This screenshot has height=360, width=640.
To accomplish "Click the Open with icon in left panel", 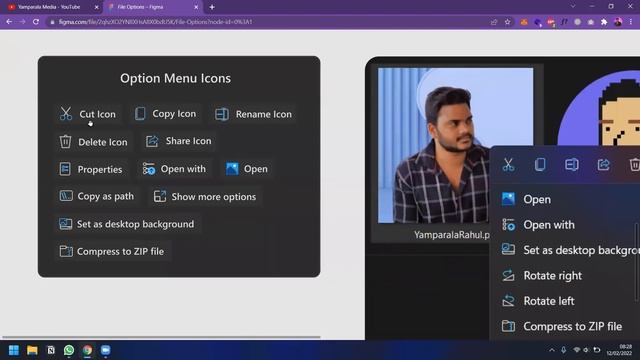I will click(149, 169).
